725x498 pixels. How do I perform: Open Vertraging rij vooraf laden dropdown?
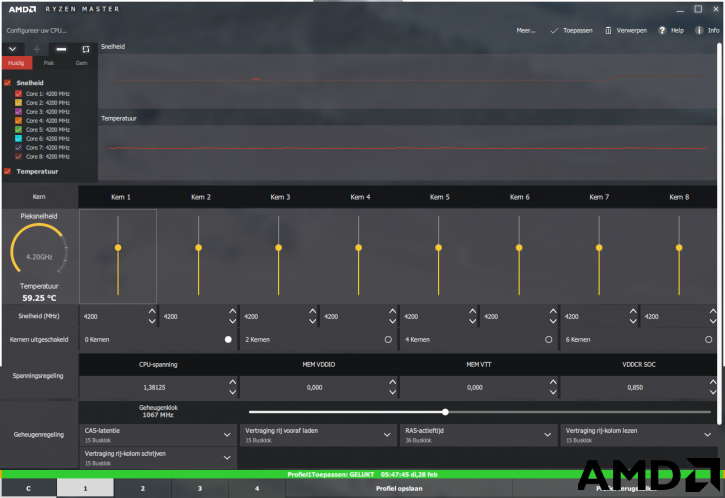[318, 435]
